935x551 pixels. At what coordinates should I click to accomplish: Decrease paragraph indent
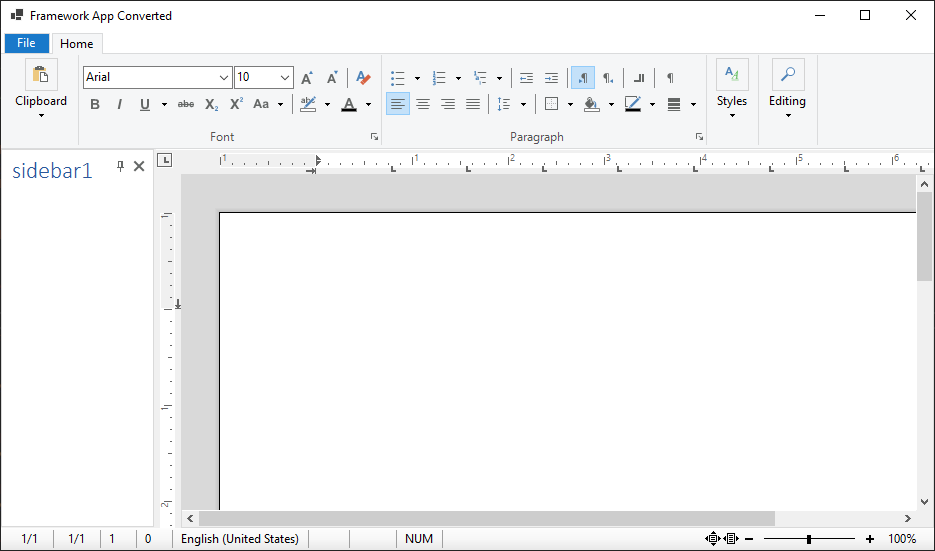527,78
